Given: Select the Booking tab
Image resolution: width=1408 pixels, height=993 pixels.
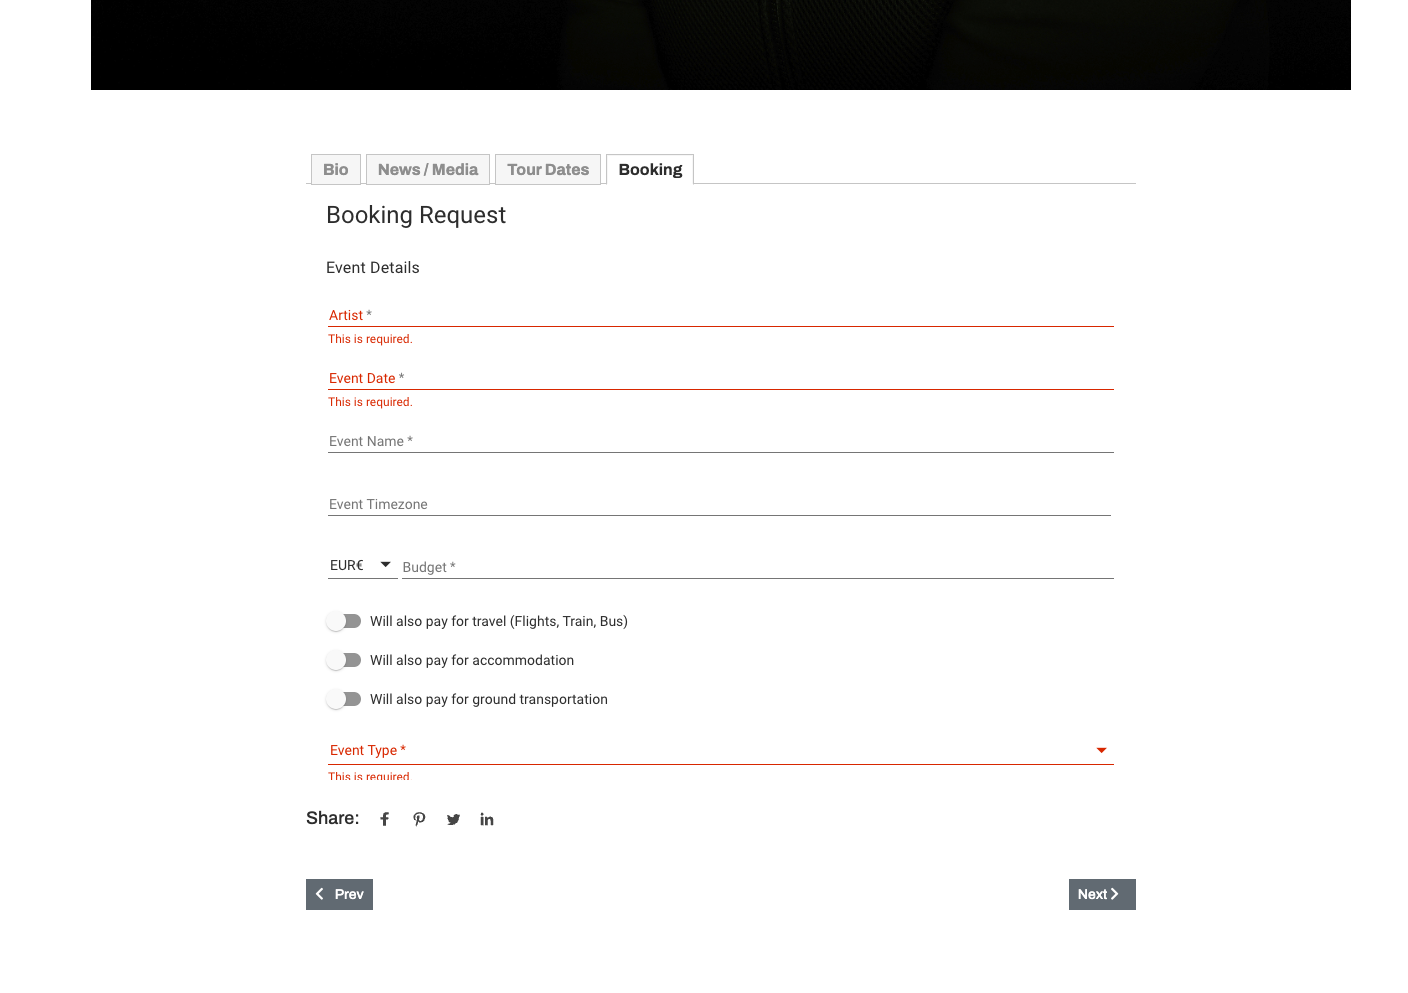Looking at the screenshot, I should 650,170.
